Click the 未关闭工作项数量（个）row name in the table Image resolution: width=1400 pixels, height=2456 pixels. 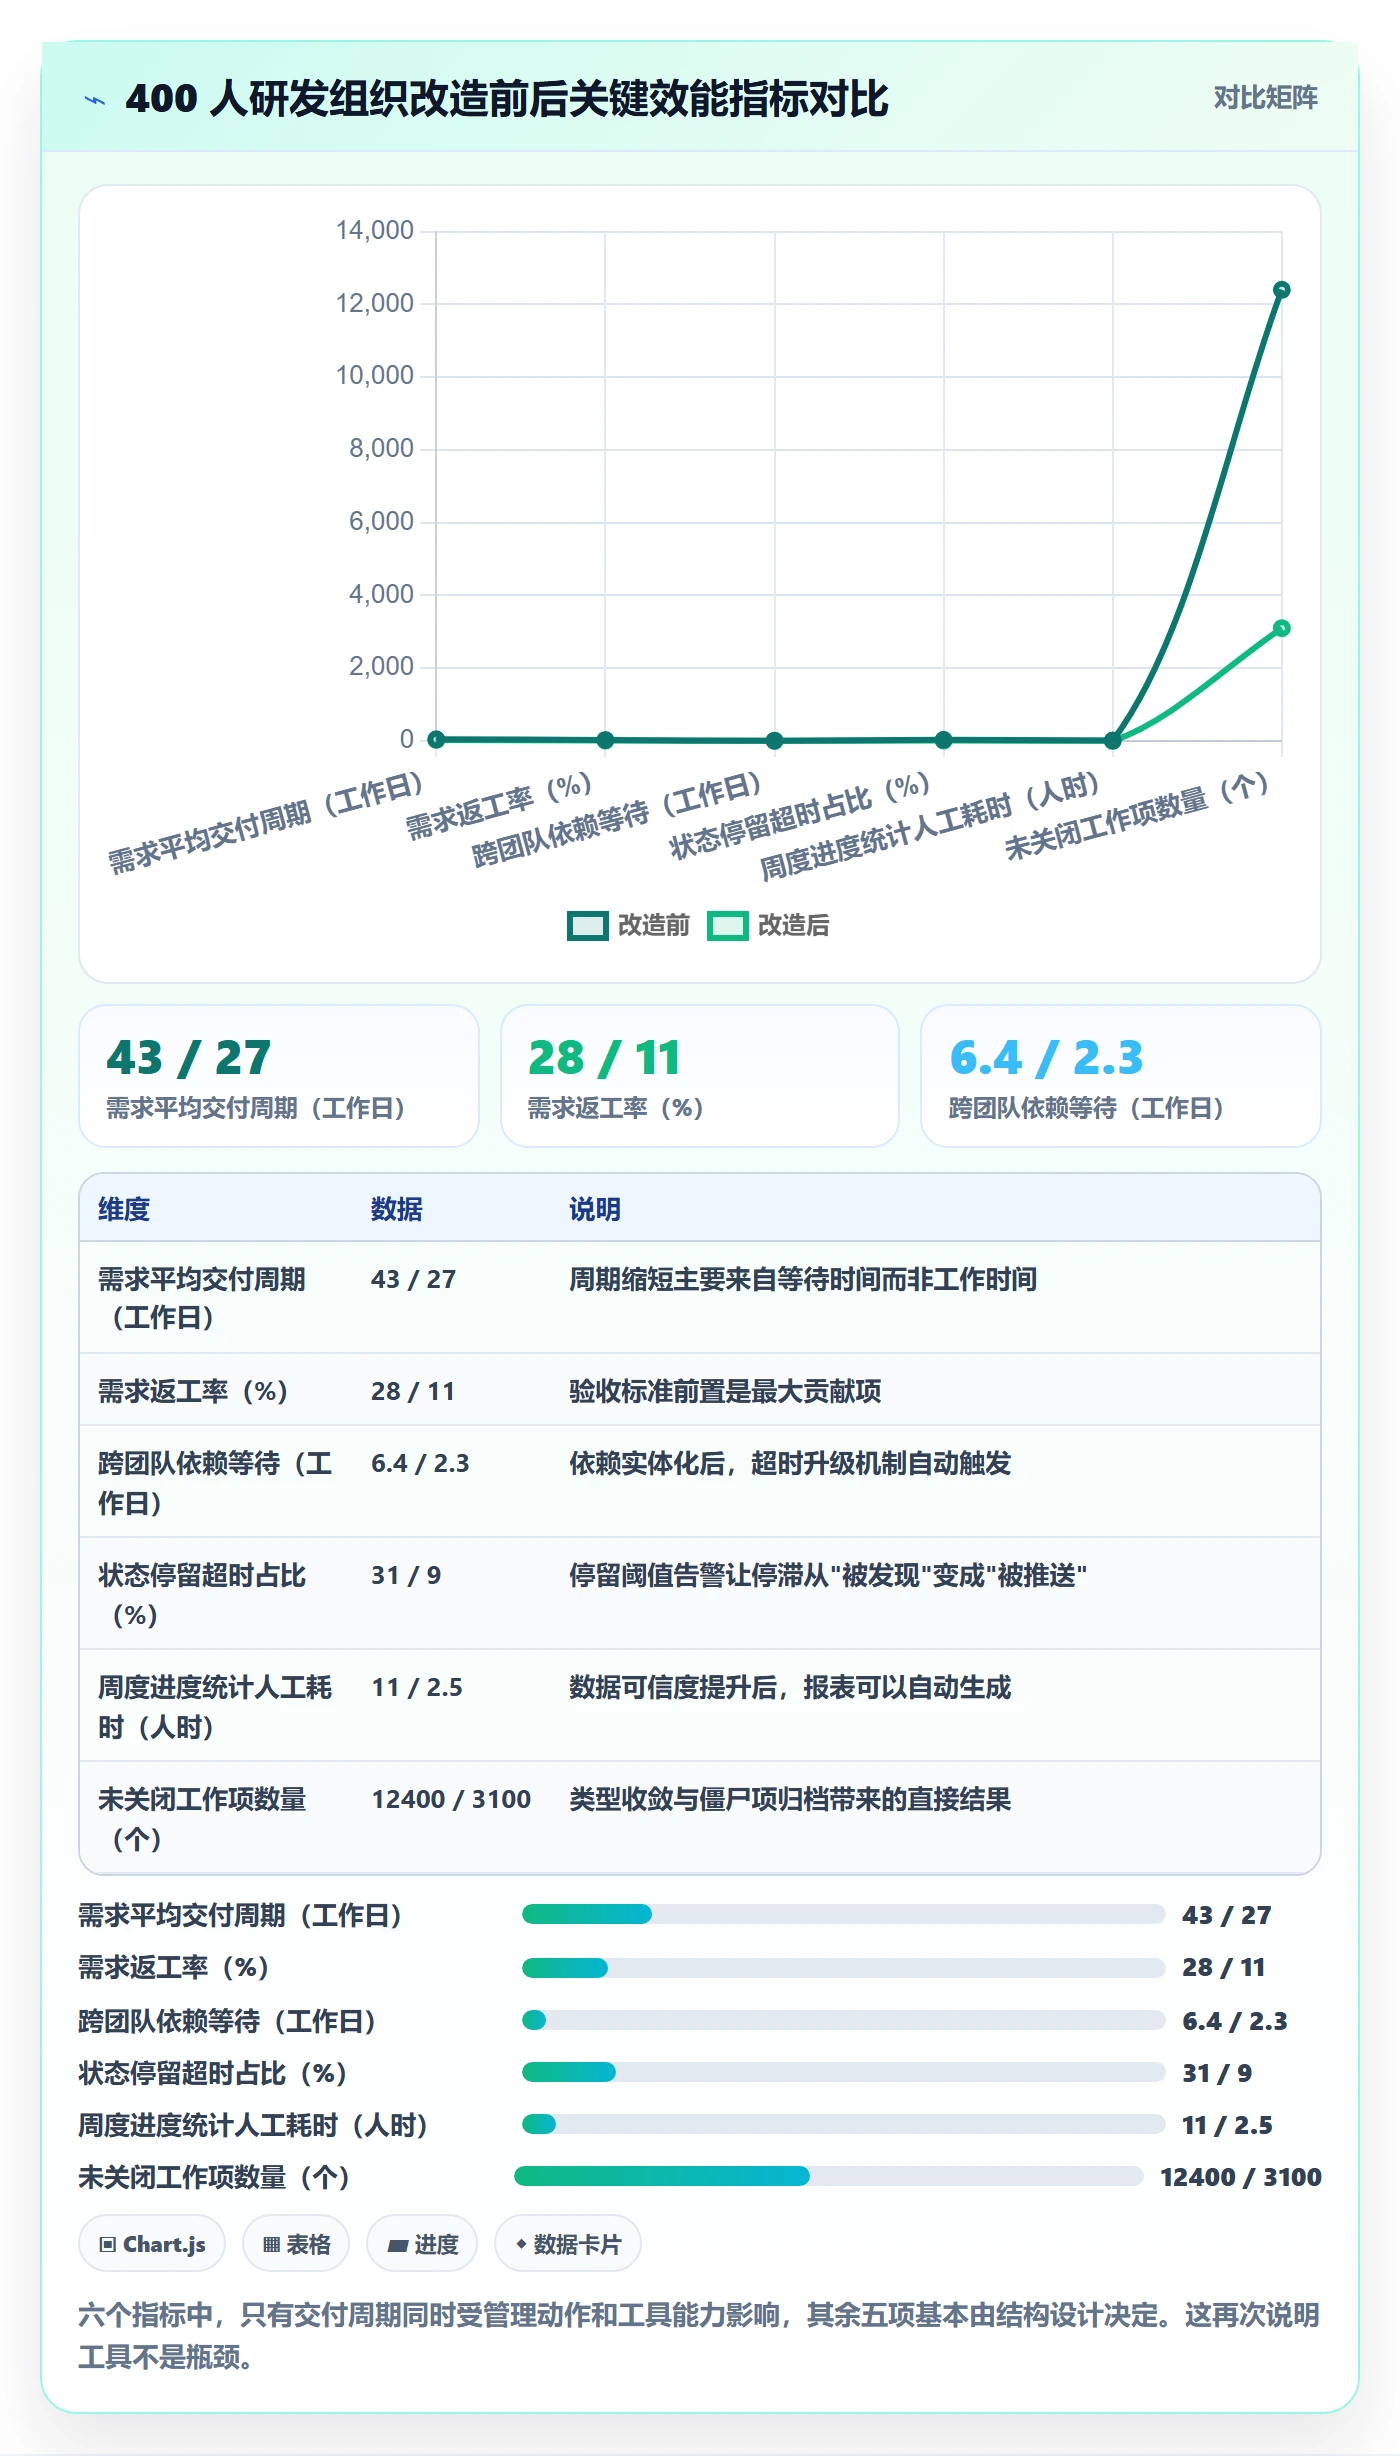point(203,1819)
